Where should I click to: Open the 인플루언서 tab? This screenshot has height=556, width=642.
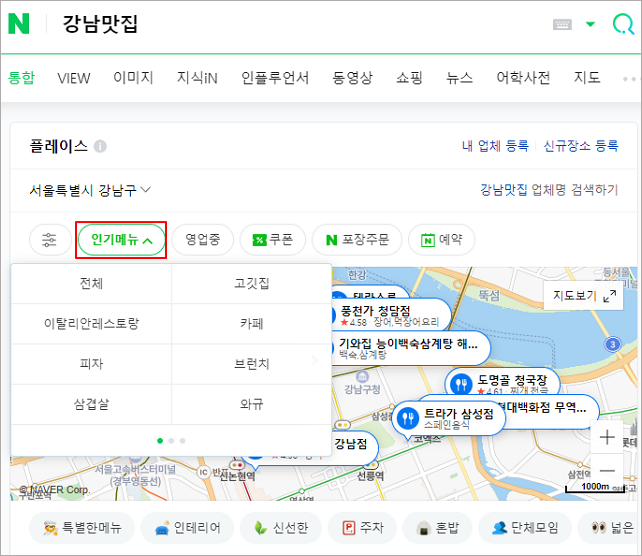point(275,77)
